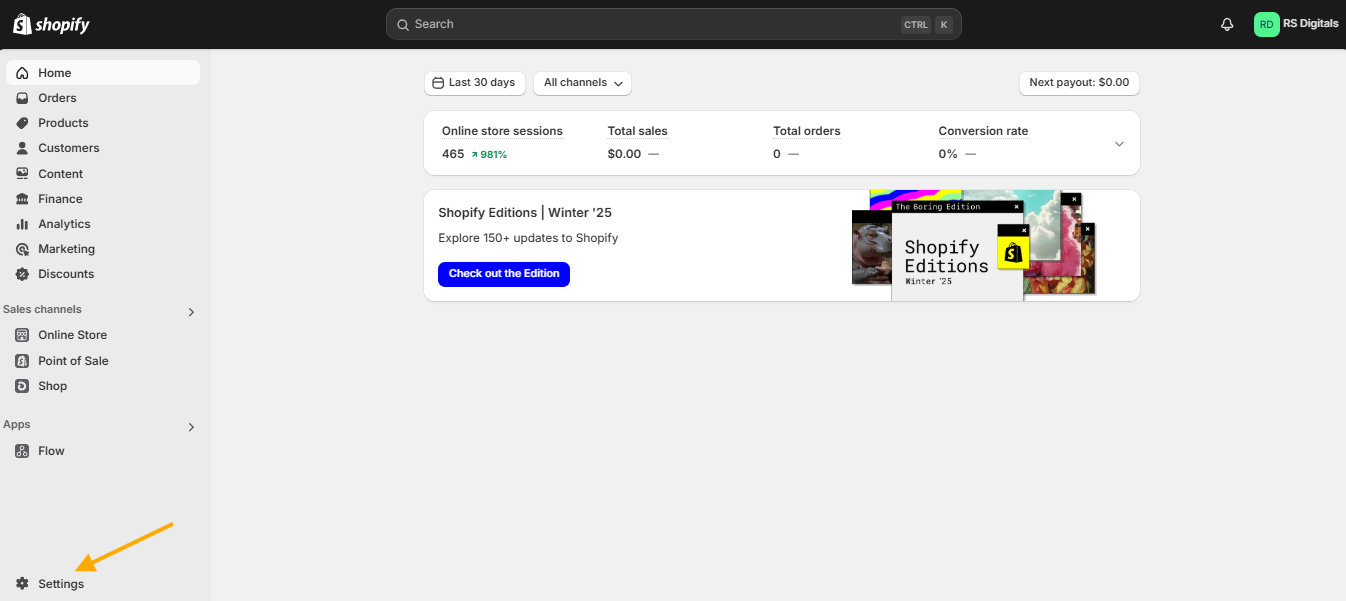The image size is (1346, 601).
Task: Click the Orders inbox icon
Action: pyautogui.click(x=22, y=98)
